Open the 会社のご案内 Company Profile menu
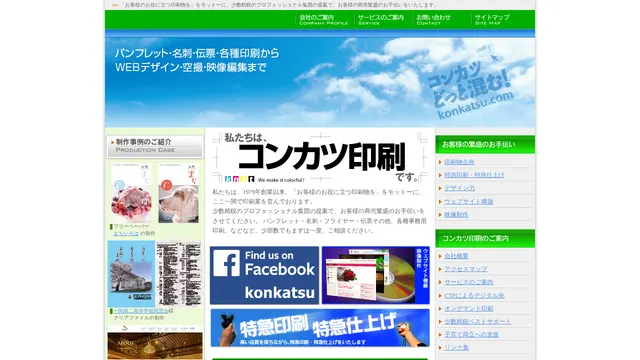Image resolution: width=640 pixels, height=360 pixels. pyautogui.click(x=323, y=20)
